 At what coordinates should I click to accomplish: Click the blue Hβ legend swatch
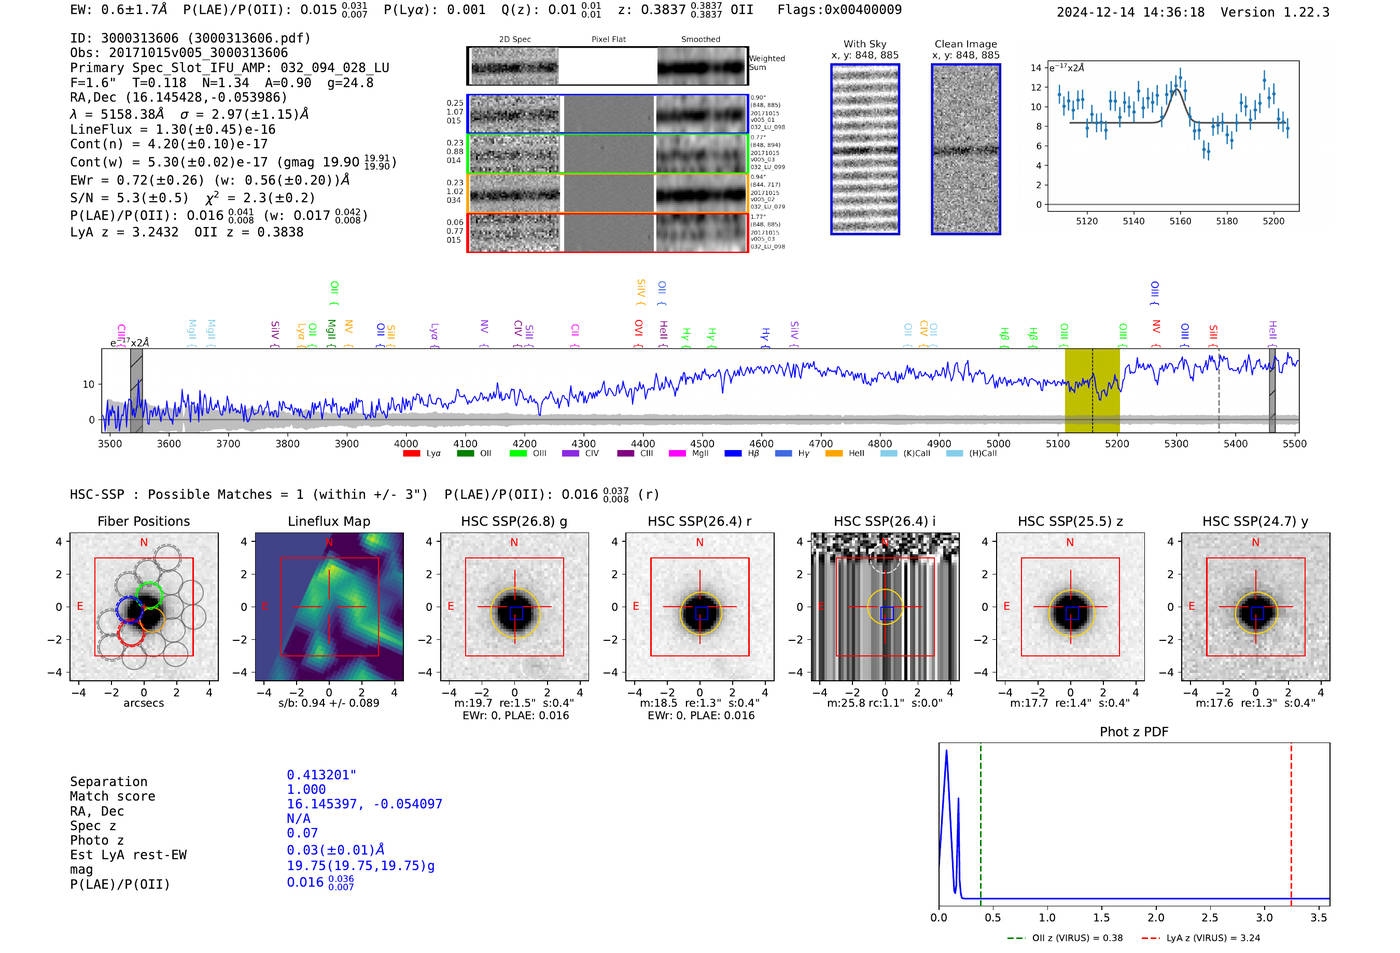pyautogui.click(x=733, y=453)
